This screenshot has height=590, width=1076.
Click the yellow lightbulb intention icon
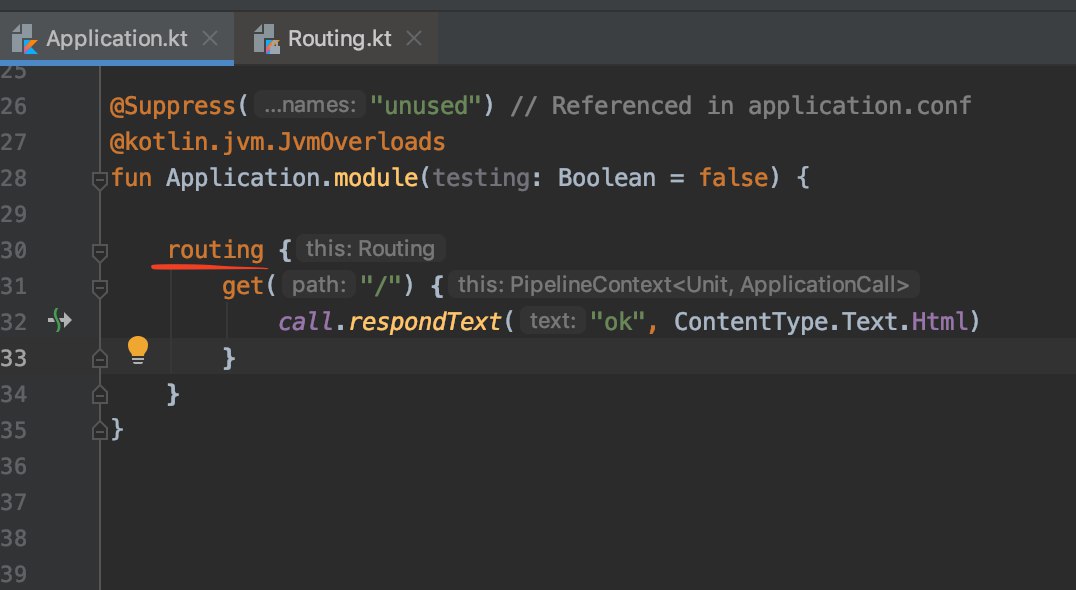138,350
